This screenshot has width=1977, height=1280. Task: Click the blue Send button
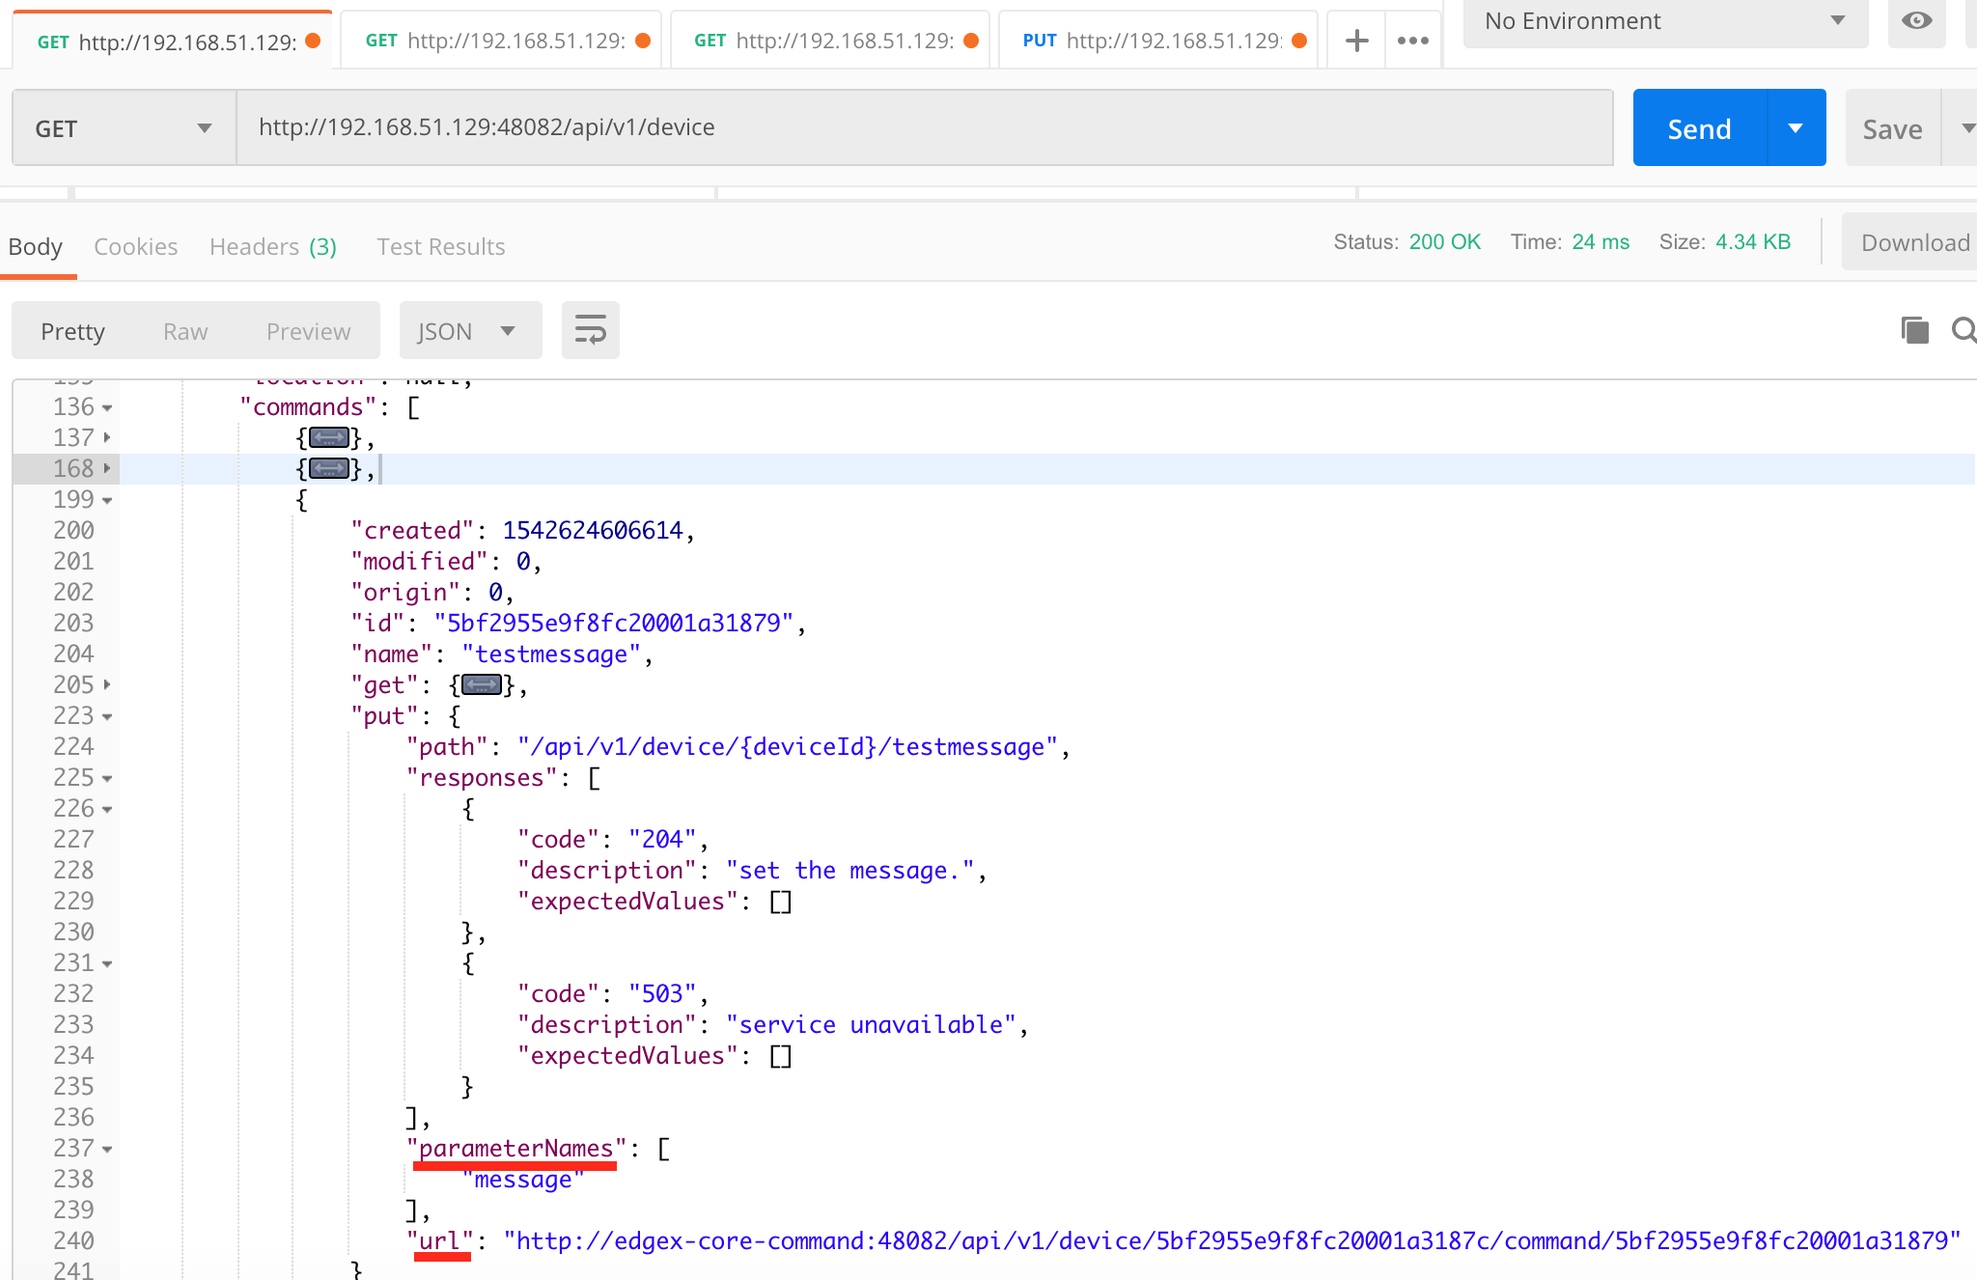(x=1699, y=128)
